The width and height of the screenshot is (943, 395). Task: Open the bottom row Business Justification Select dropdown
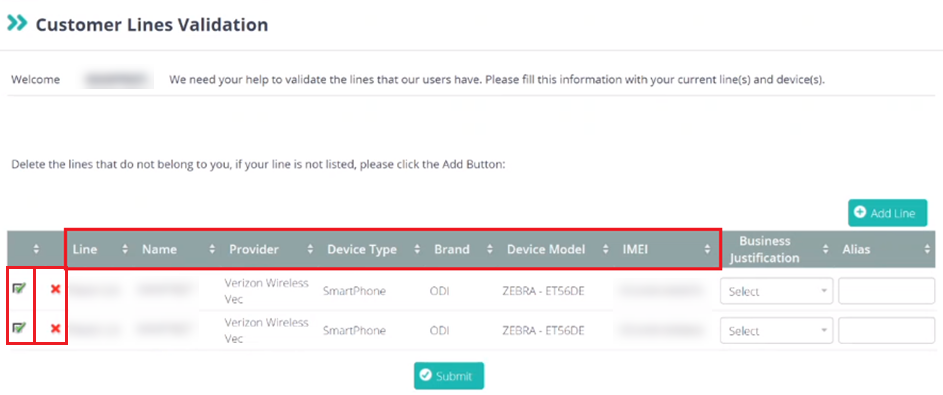pos(776,331)
